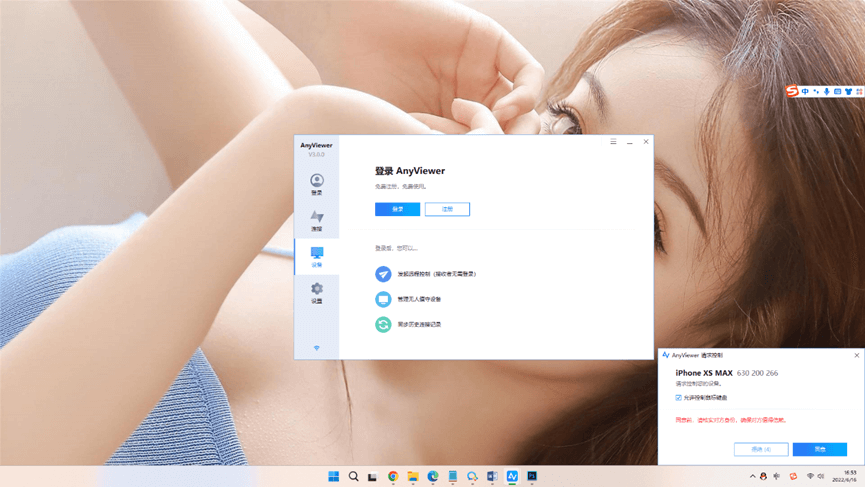Open the 登录 login sidebar tab
This screenshot has height=487, width=865.
(x=316, y=184)
